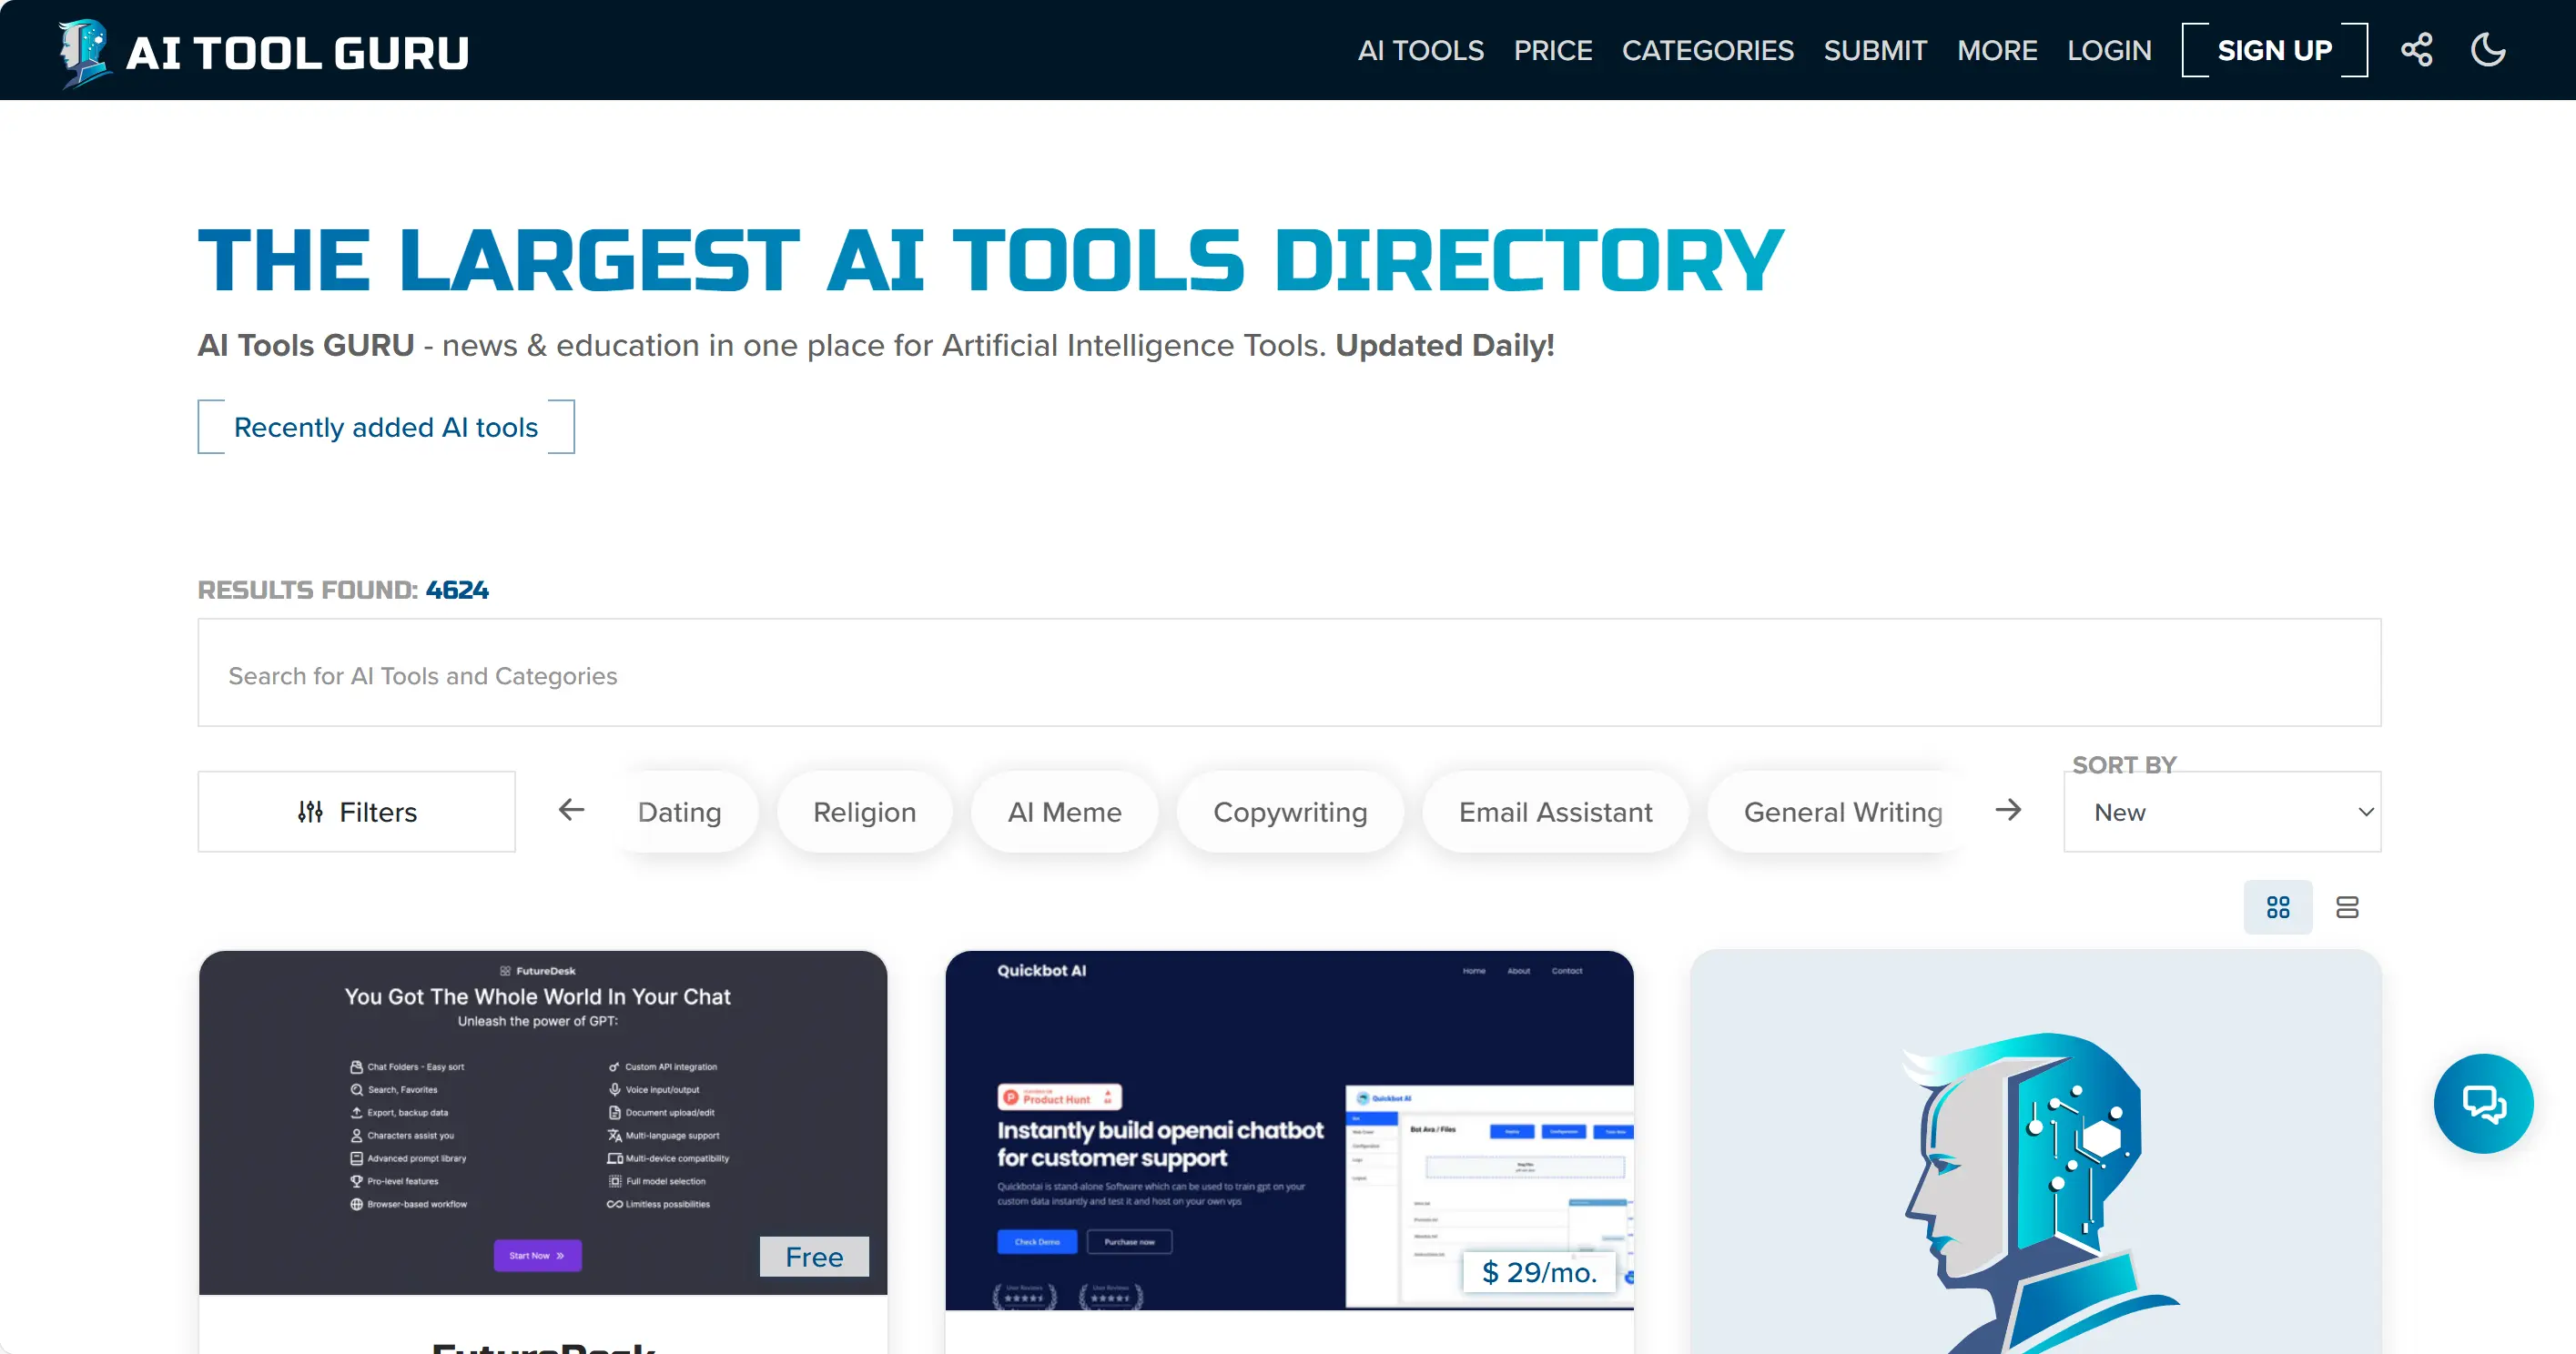Switch to list view layout
The image size is (2576, 1354).
point(2346,907)
